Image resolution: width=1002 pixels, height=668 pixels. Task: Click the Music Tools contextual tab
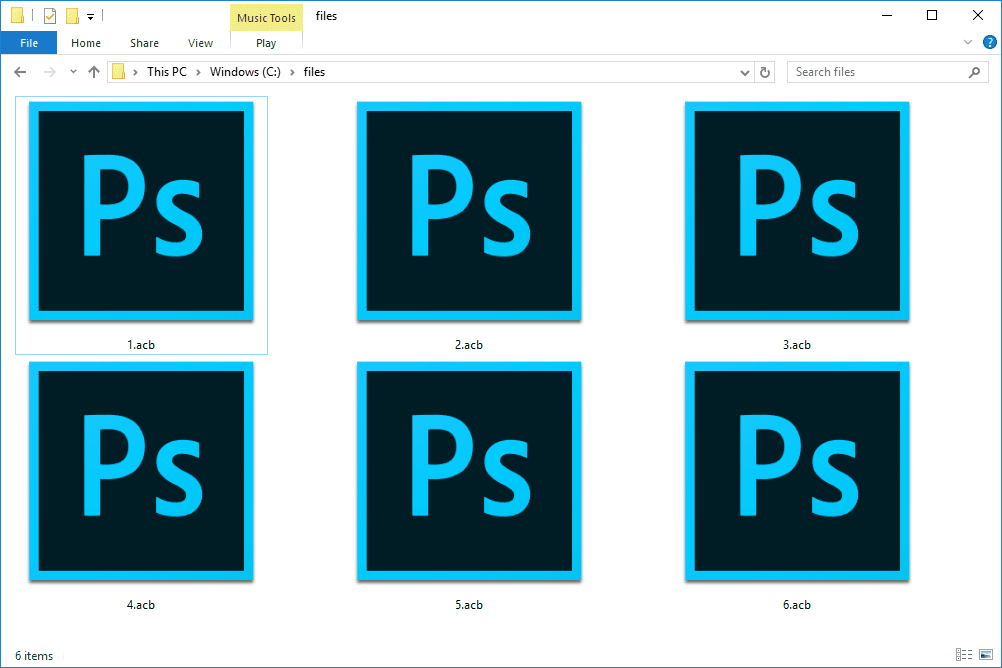(x=266, y=18)
